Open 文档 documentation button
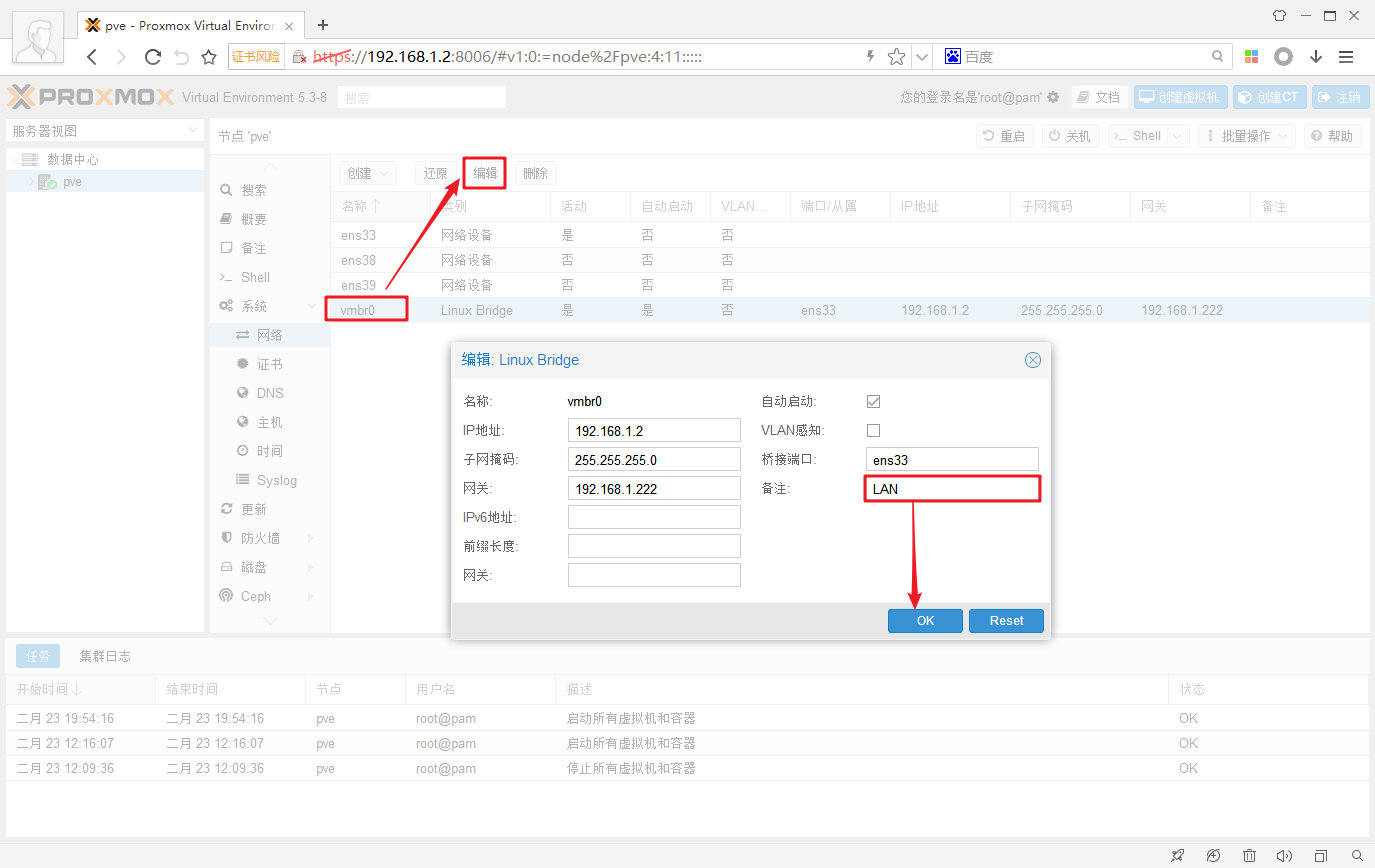Screen dimensions: 1375x868 click(x=1100, y=97)
